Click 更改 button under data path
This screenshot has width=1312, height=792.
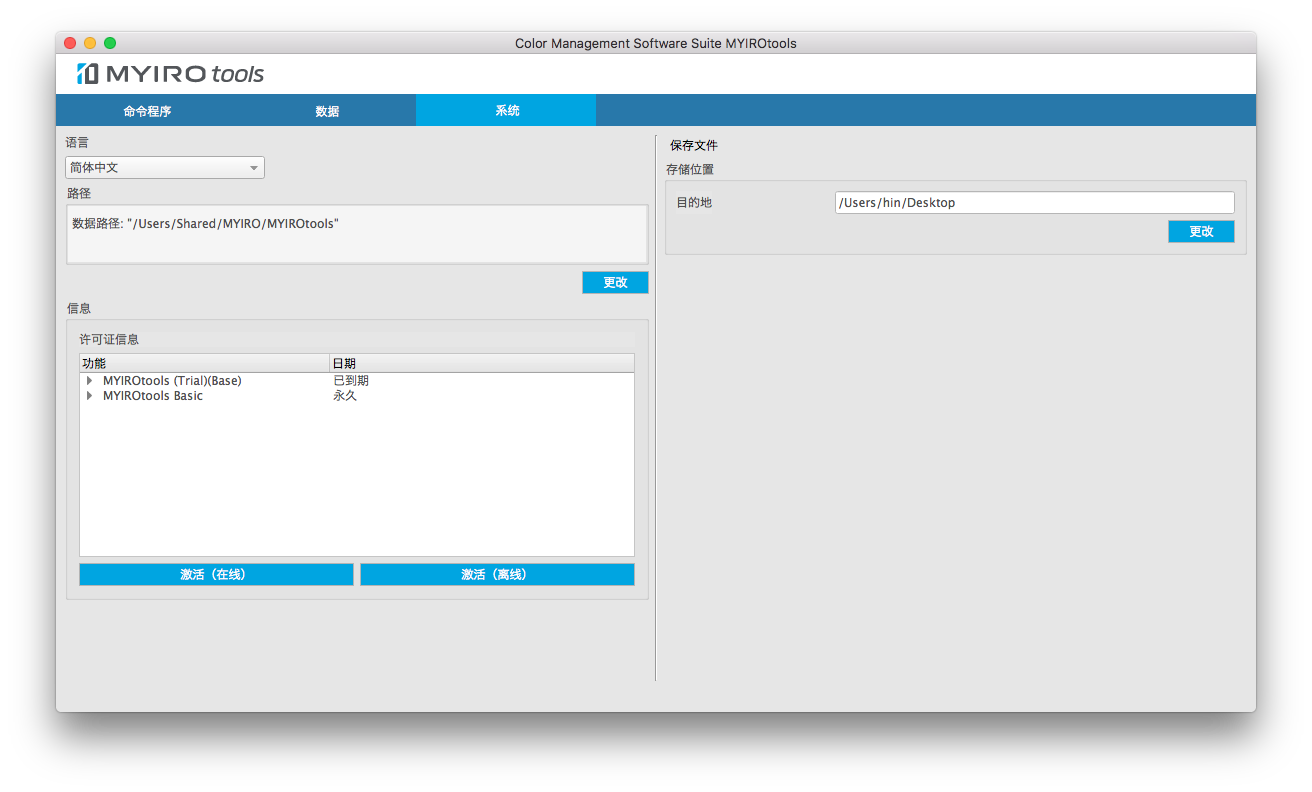coord(615,283)
